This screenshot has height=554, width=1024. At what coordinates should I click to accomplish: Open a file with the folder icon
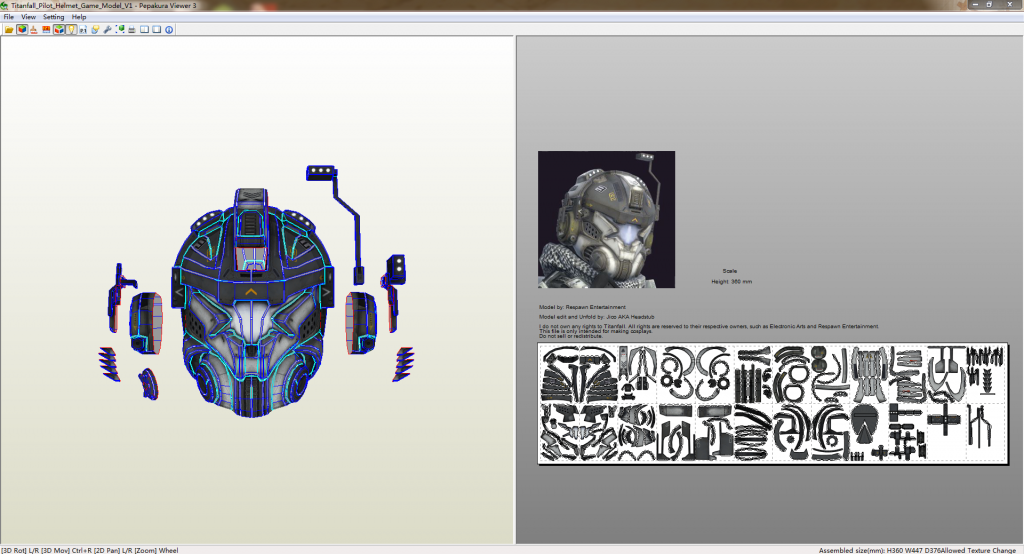tap(9, 29)
